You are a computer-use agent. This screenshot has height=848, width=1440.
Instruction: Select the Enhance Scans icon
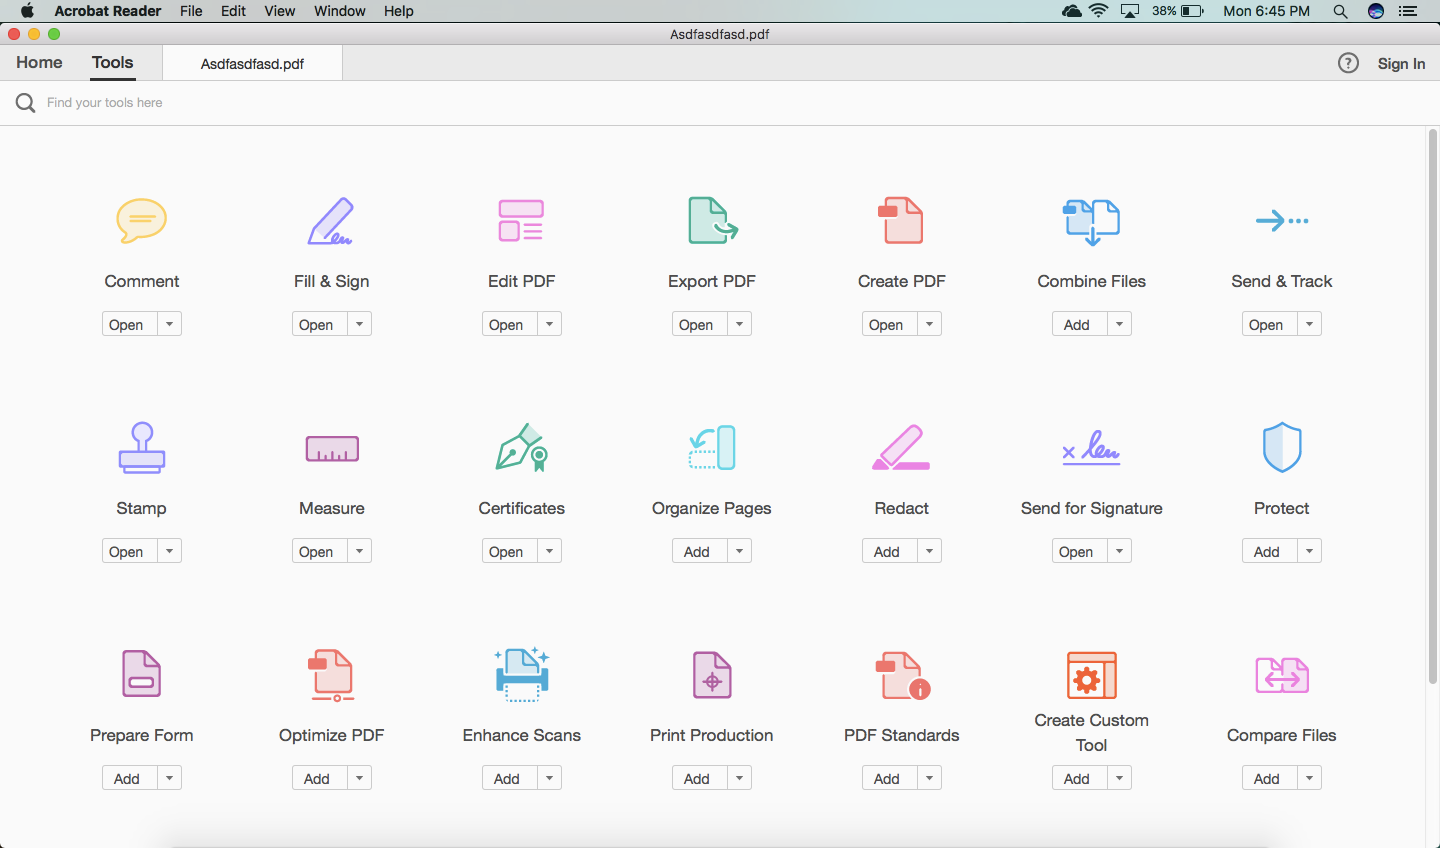click(521, 675)
